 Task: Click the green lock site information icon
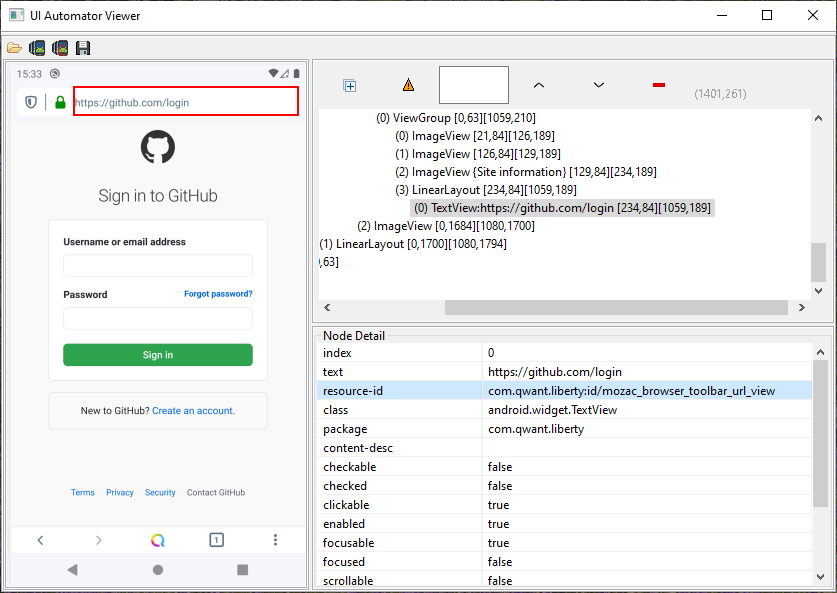pyautogui.click(x=60, y=102)
